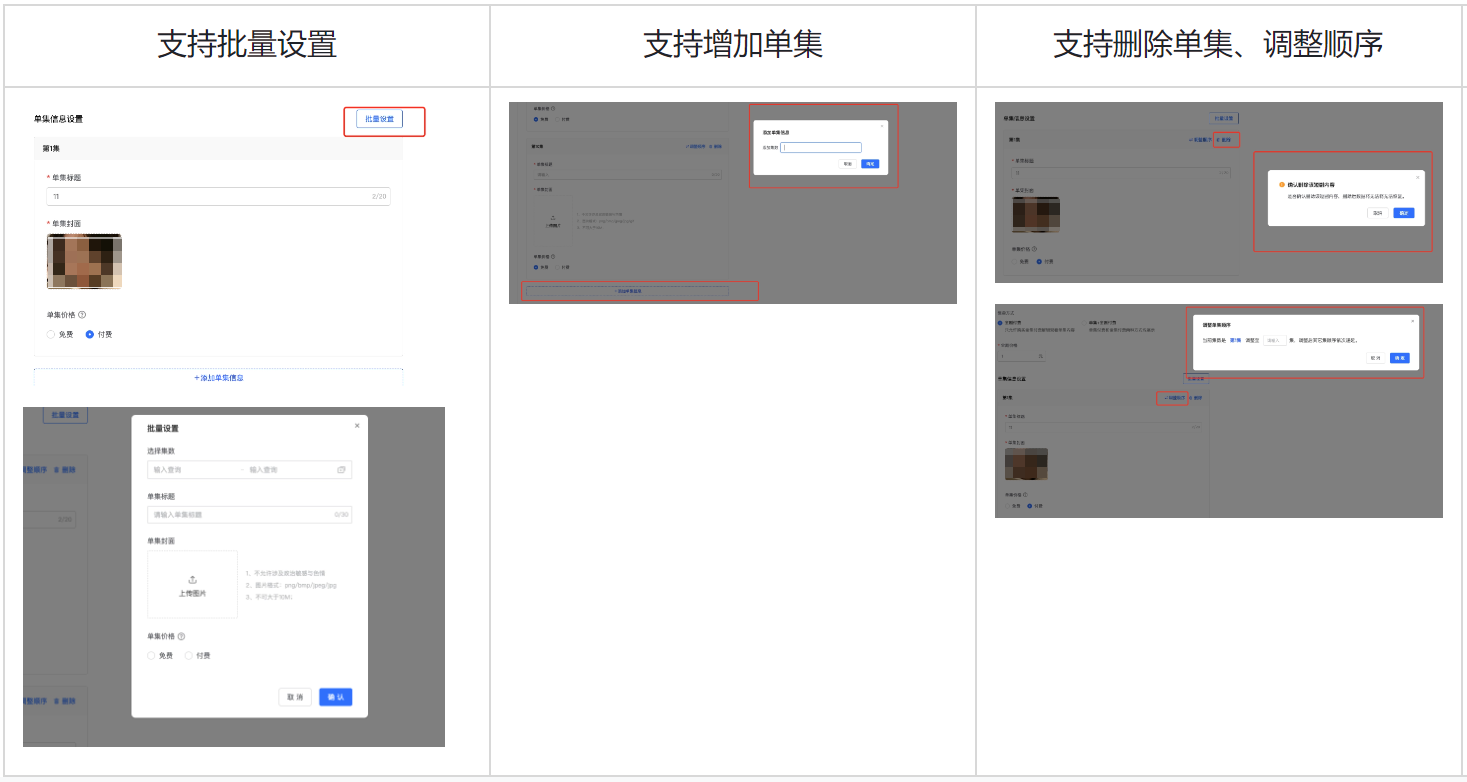This screenshot has height=782, width=1467.
Task: Click 上传图片 area in middle screenshot
Action: [x=553, y=221]
